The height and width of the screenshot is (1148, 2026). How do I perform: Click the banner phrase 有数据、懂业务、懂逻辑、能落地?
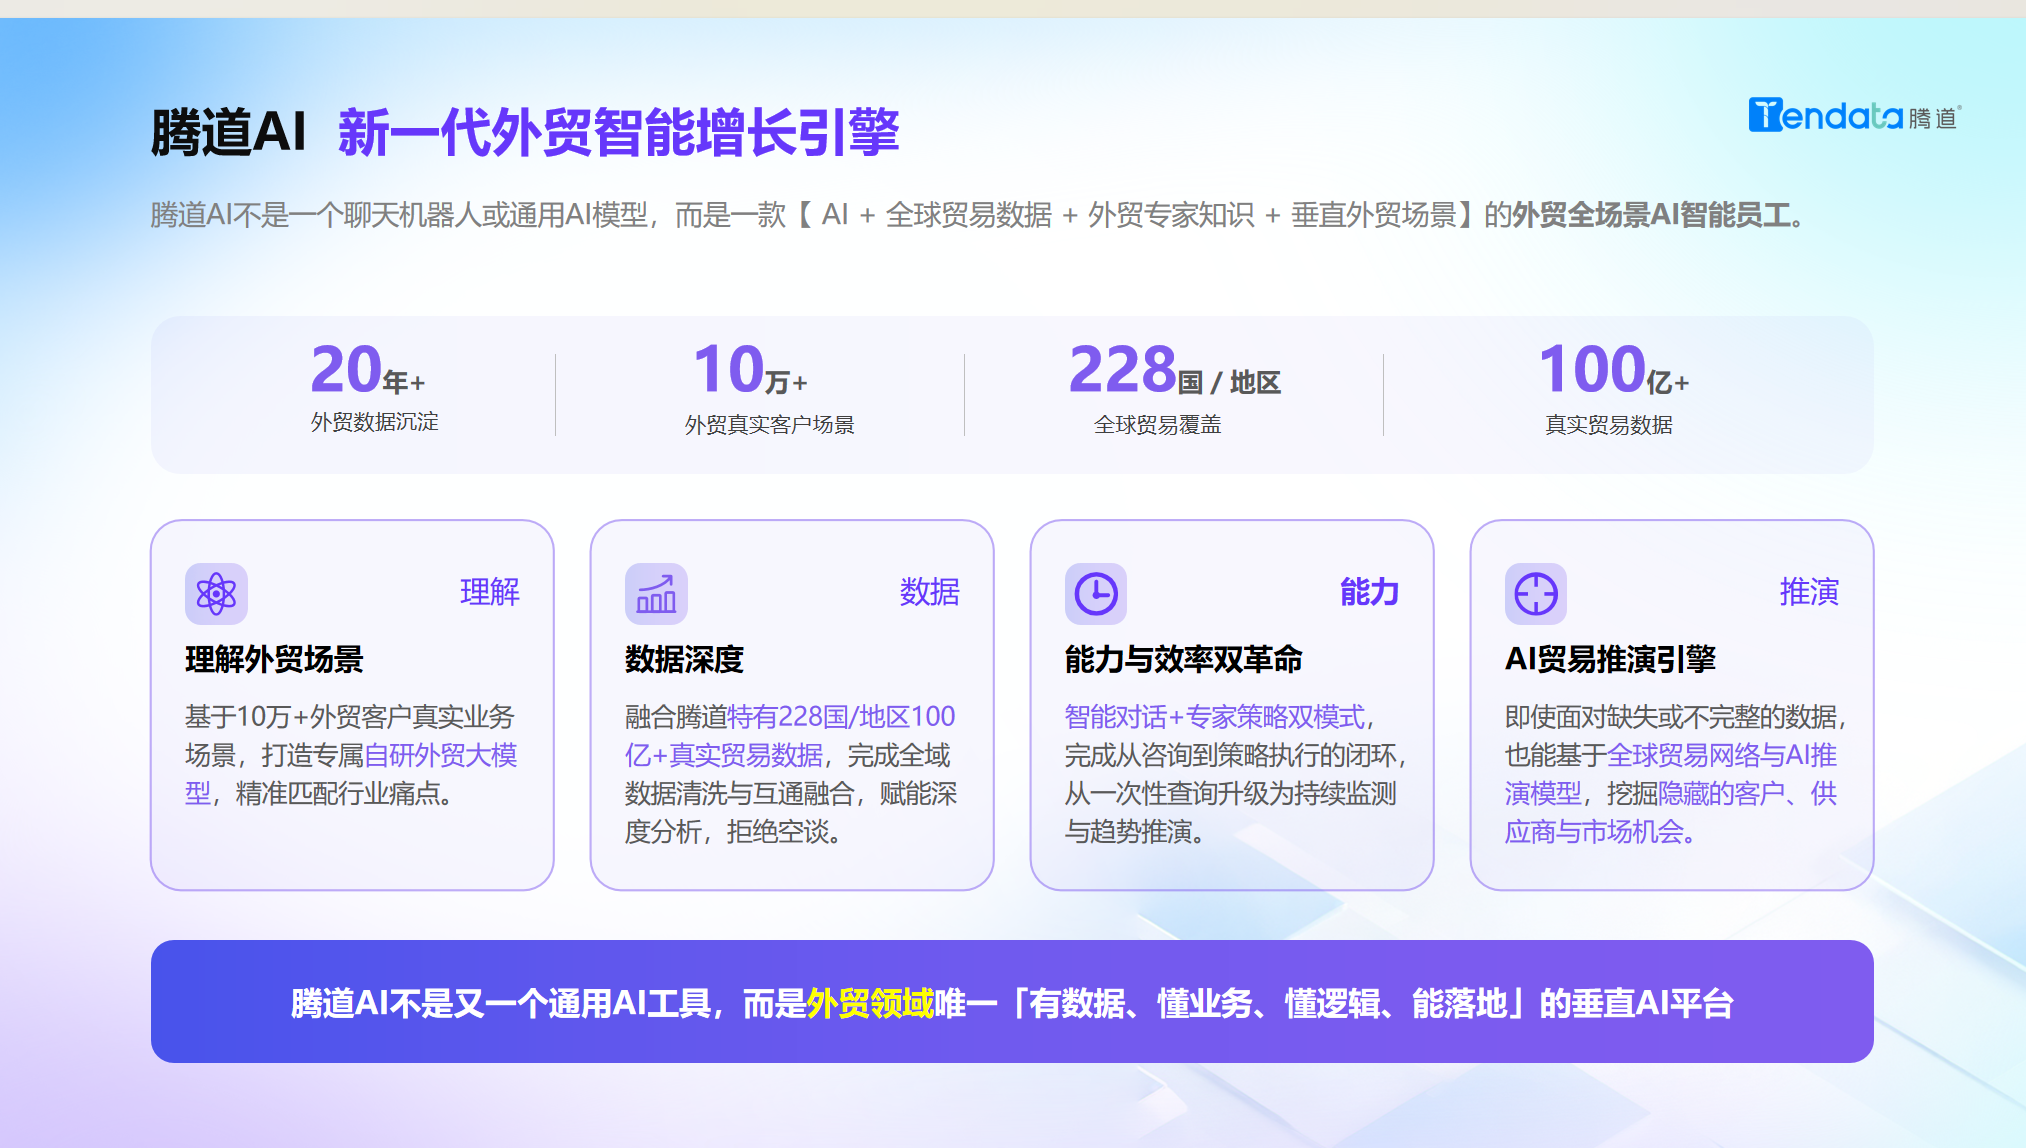pyautogui.click(x=1268, y=1003)
